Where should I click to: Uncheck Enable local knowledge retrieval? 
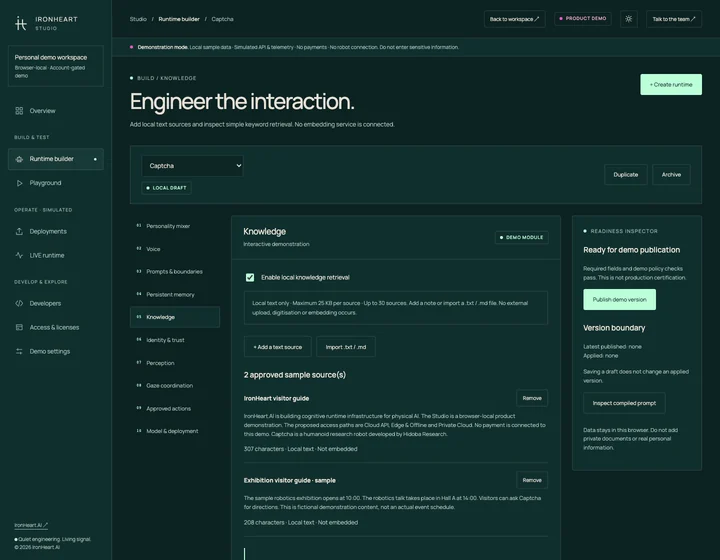(250, 277)
